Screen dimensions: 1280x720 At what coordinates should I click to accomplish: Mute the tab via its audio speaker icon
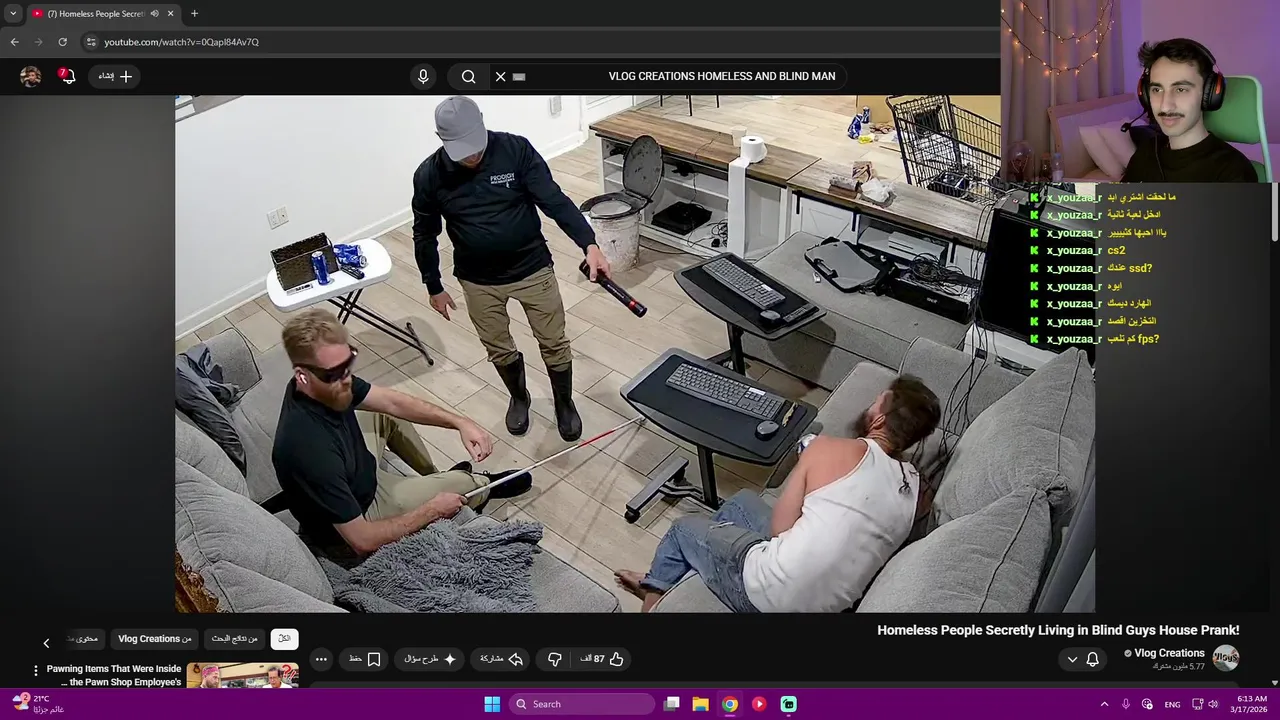(154, 14)
